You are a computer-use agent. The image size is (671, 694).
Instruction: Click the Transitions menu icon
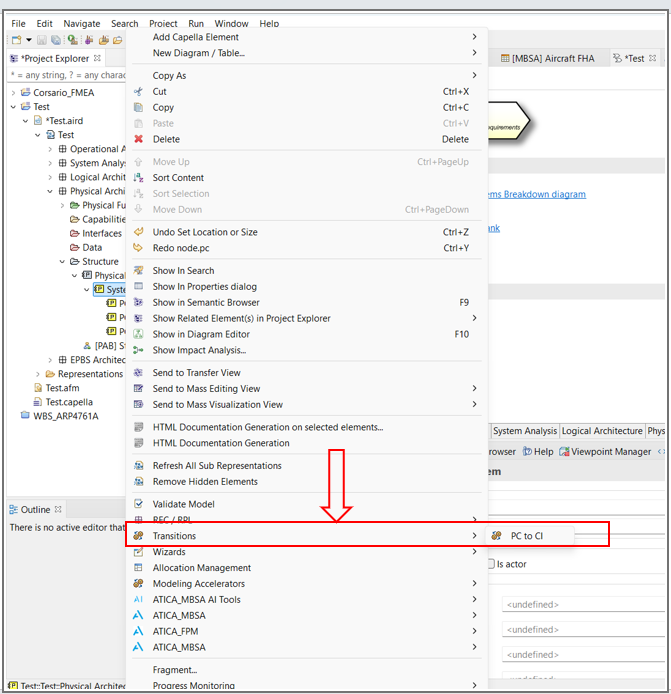(x=139, y=536)
